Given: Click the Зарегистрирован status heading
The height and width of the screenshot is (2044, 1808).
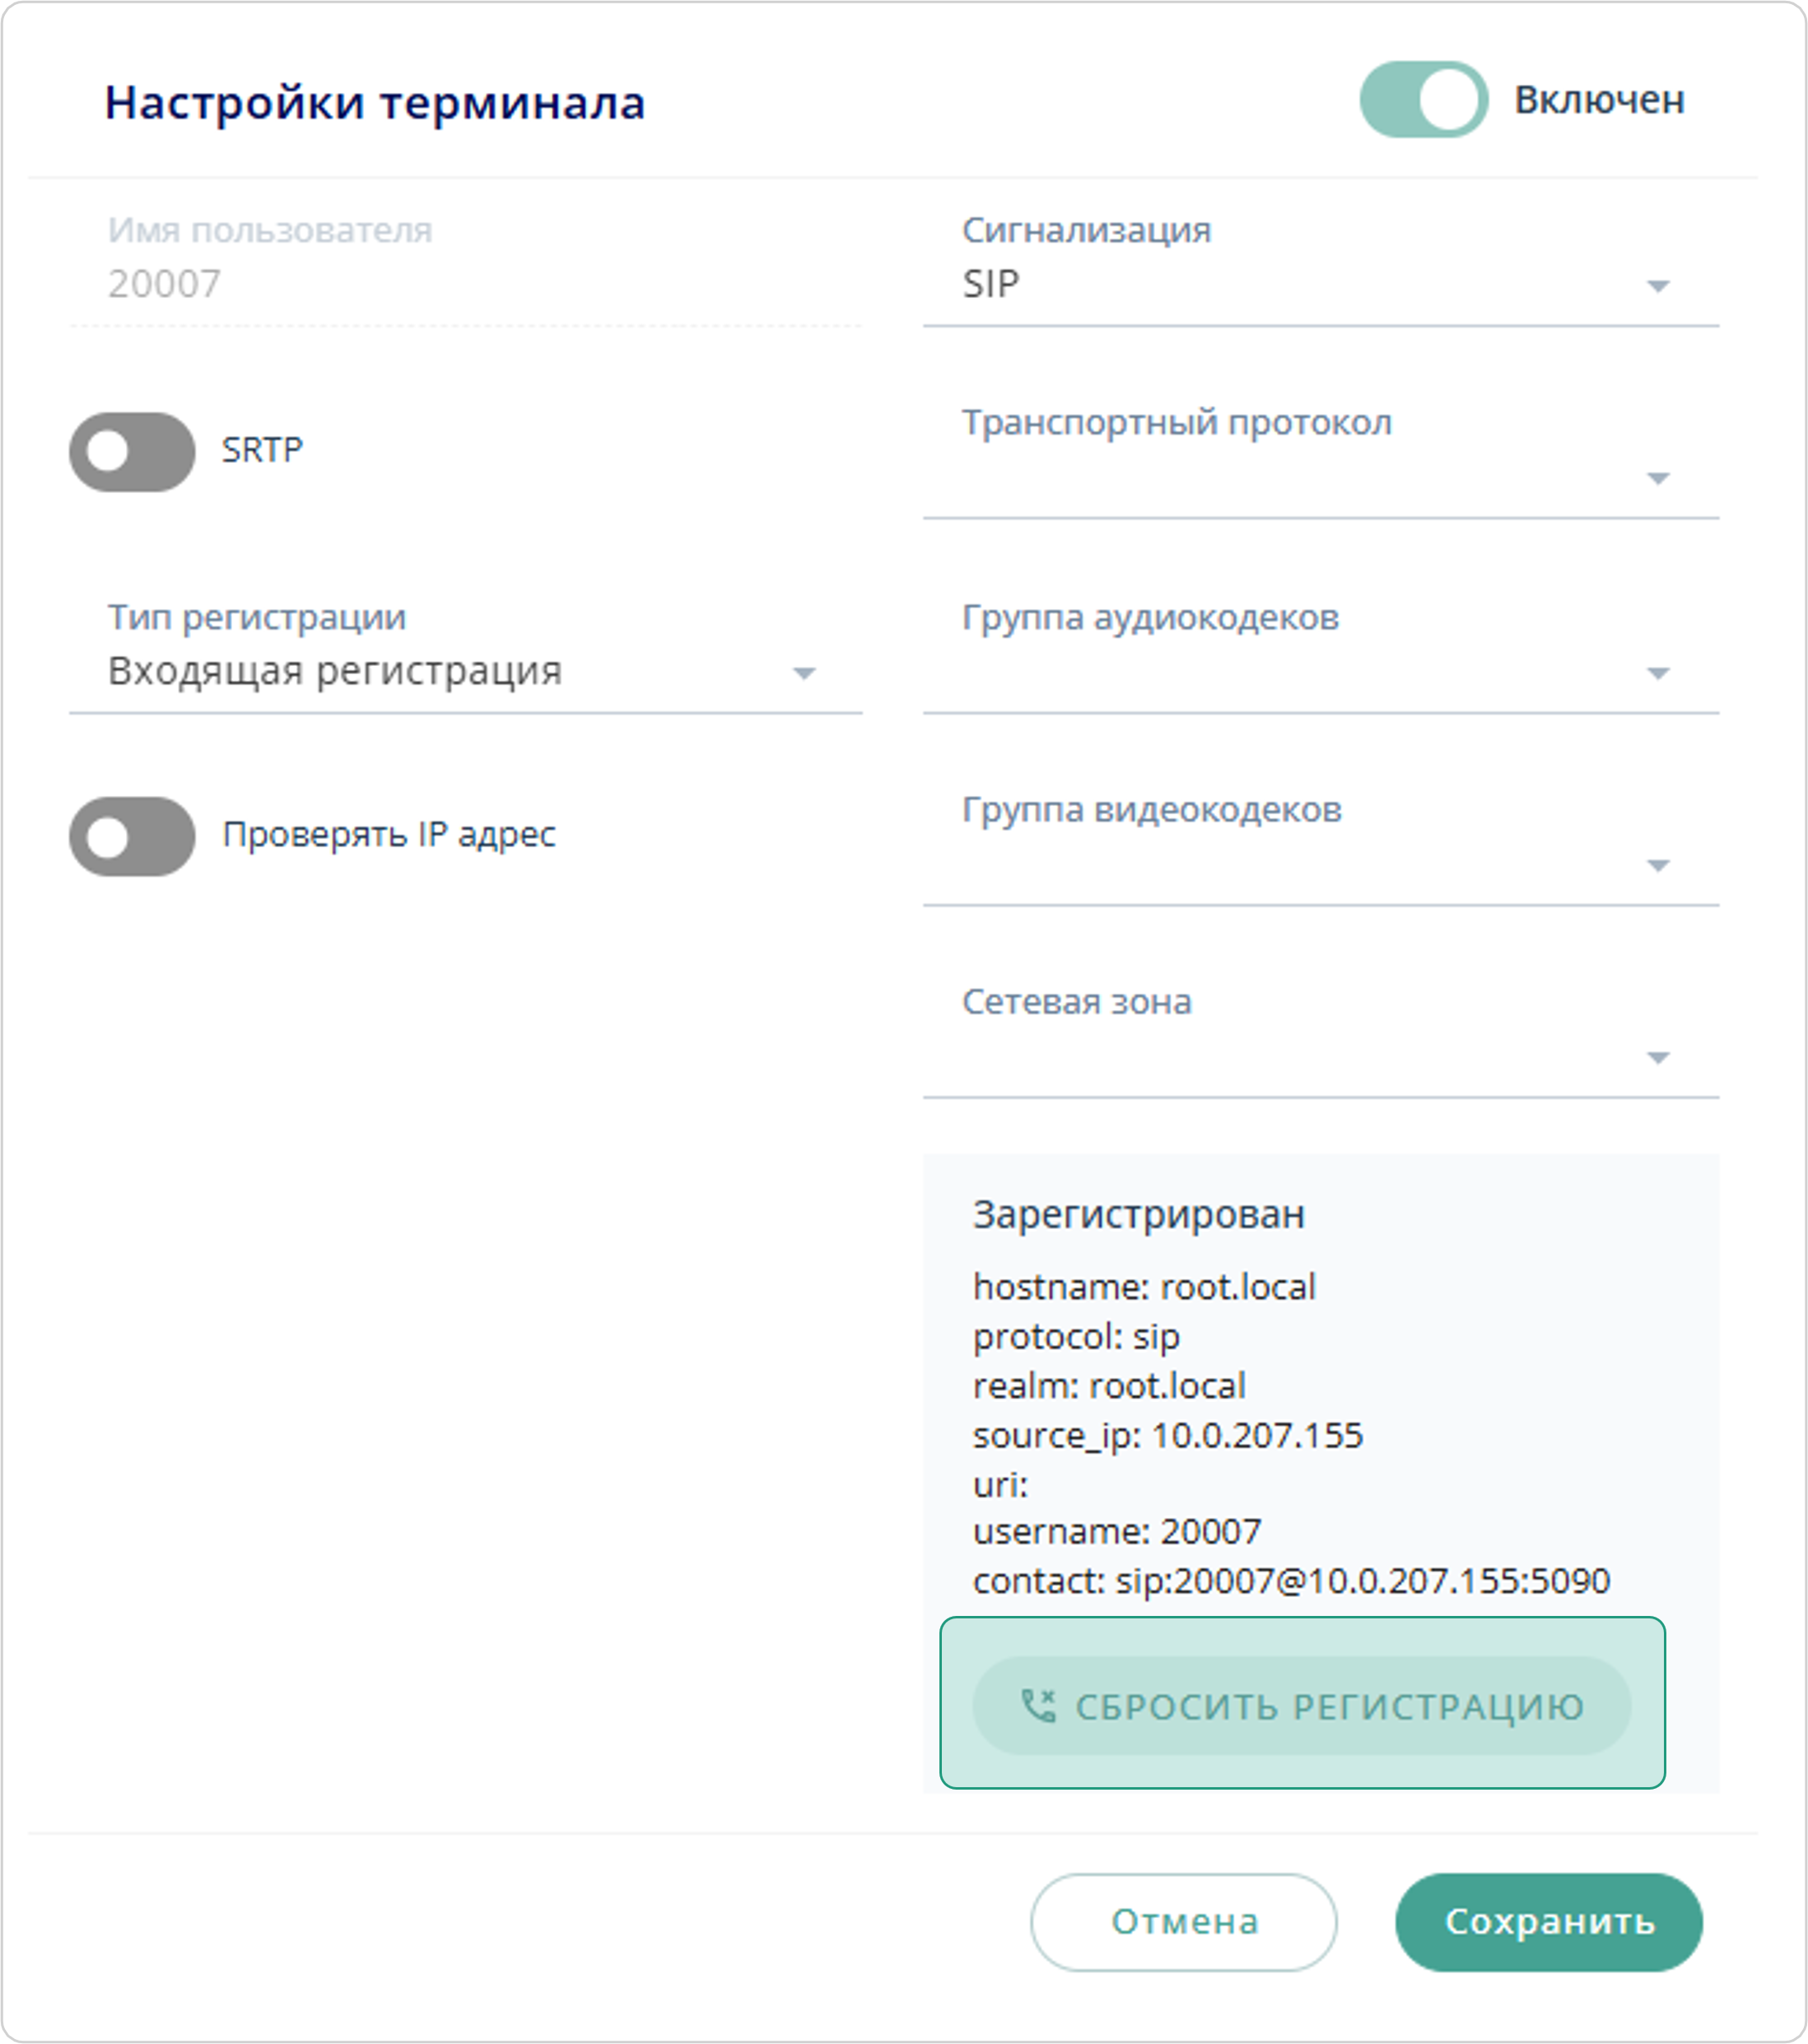Looking at the screenshot, I should click(1138, 1214).
